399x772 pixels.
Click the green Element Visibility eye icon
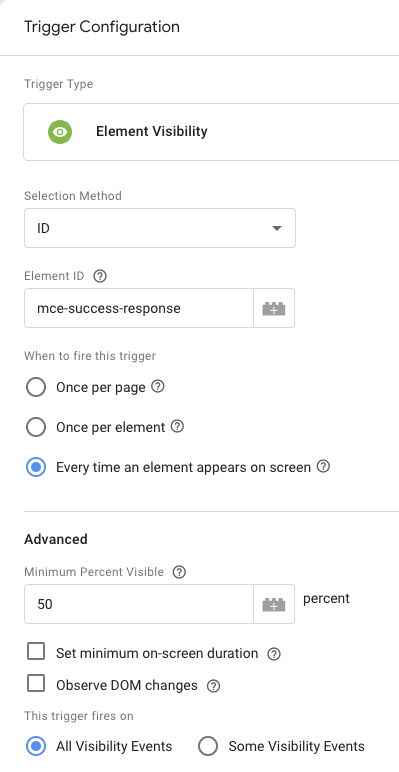[x=60, y=132]
